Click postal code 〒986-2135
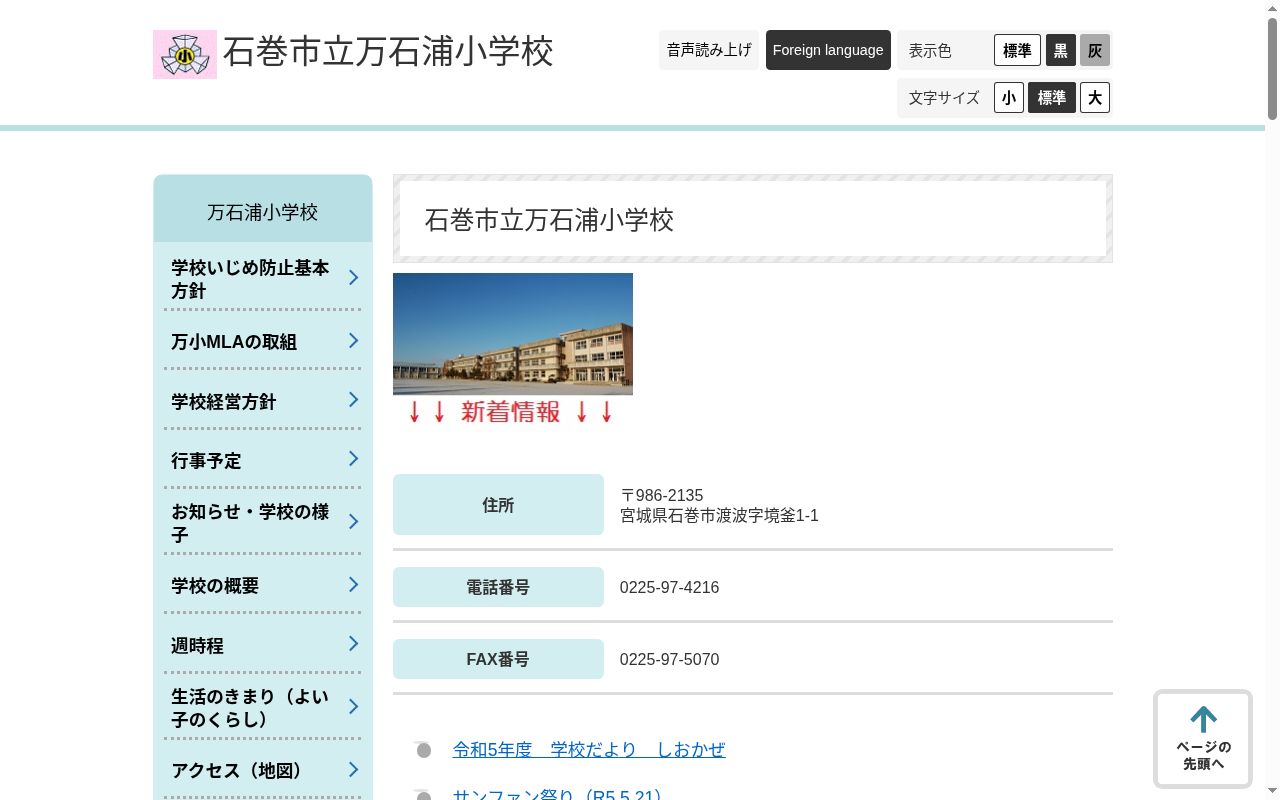 click(x=662, y=495)
